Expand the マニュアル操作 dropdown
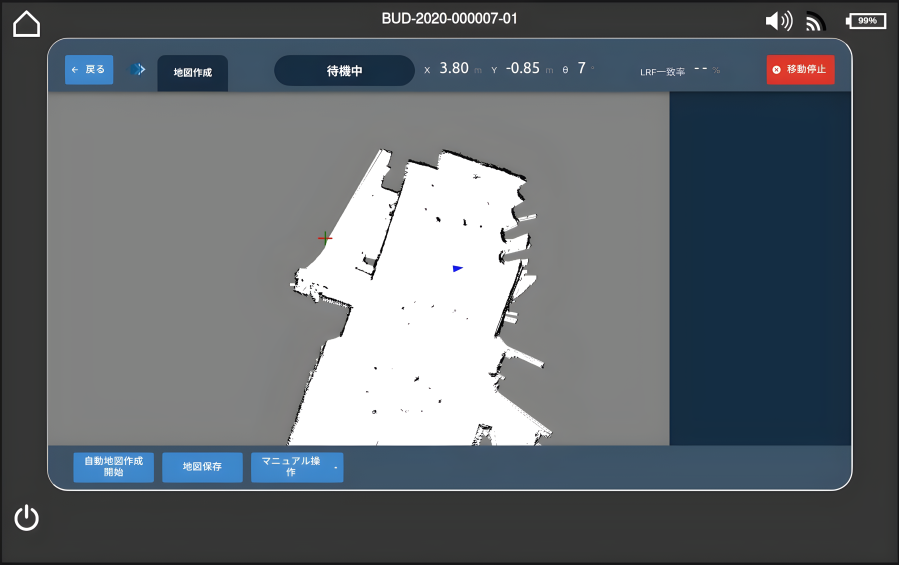 [297, 467]
